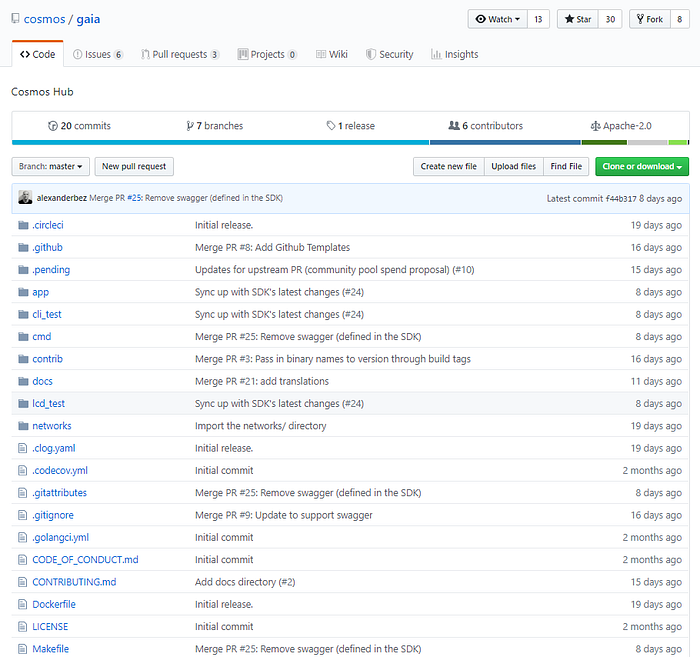Click the .github folder icon
700x657 pixels.
23,247
